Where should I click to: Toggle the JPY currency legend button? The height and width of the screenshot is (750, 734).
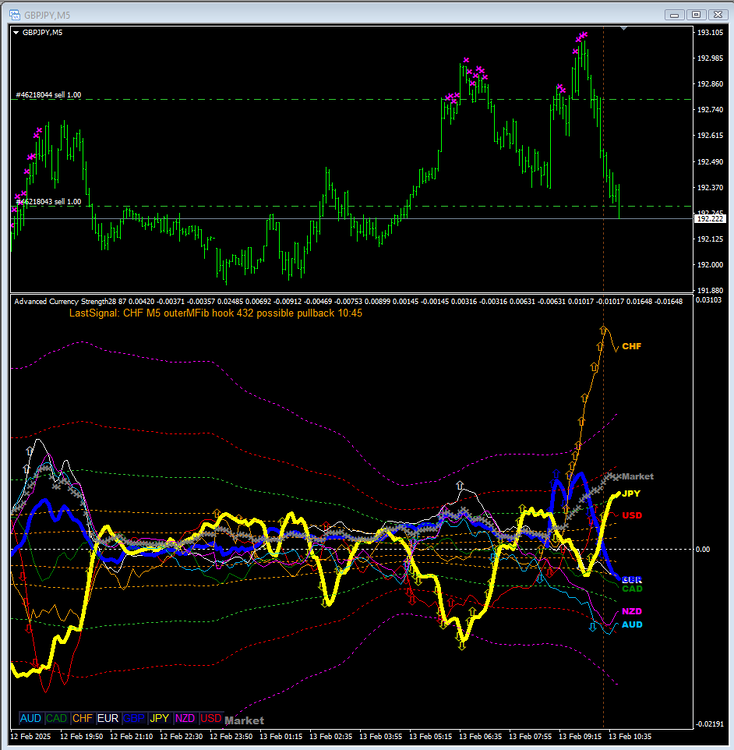159,718
